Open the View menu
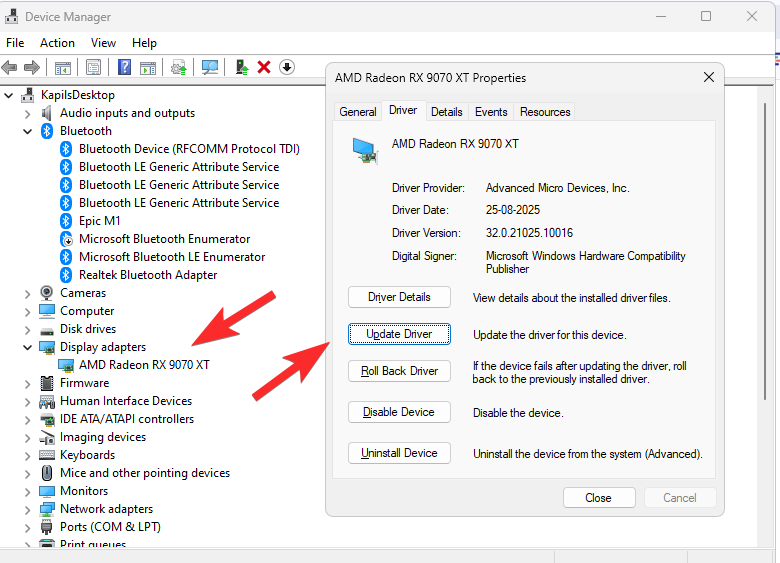The image size is (780, 563). 103,43
